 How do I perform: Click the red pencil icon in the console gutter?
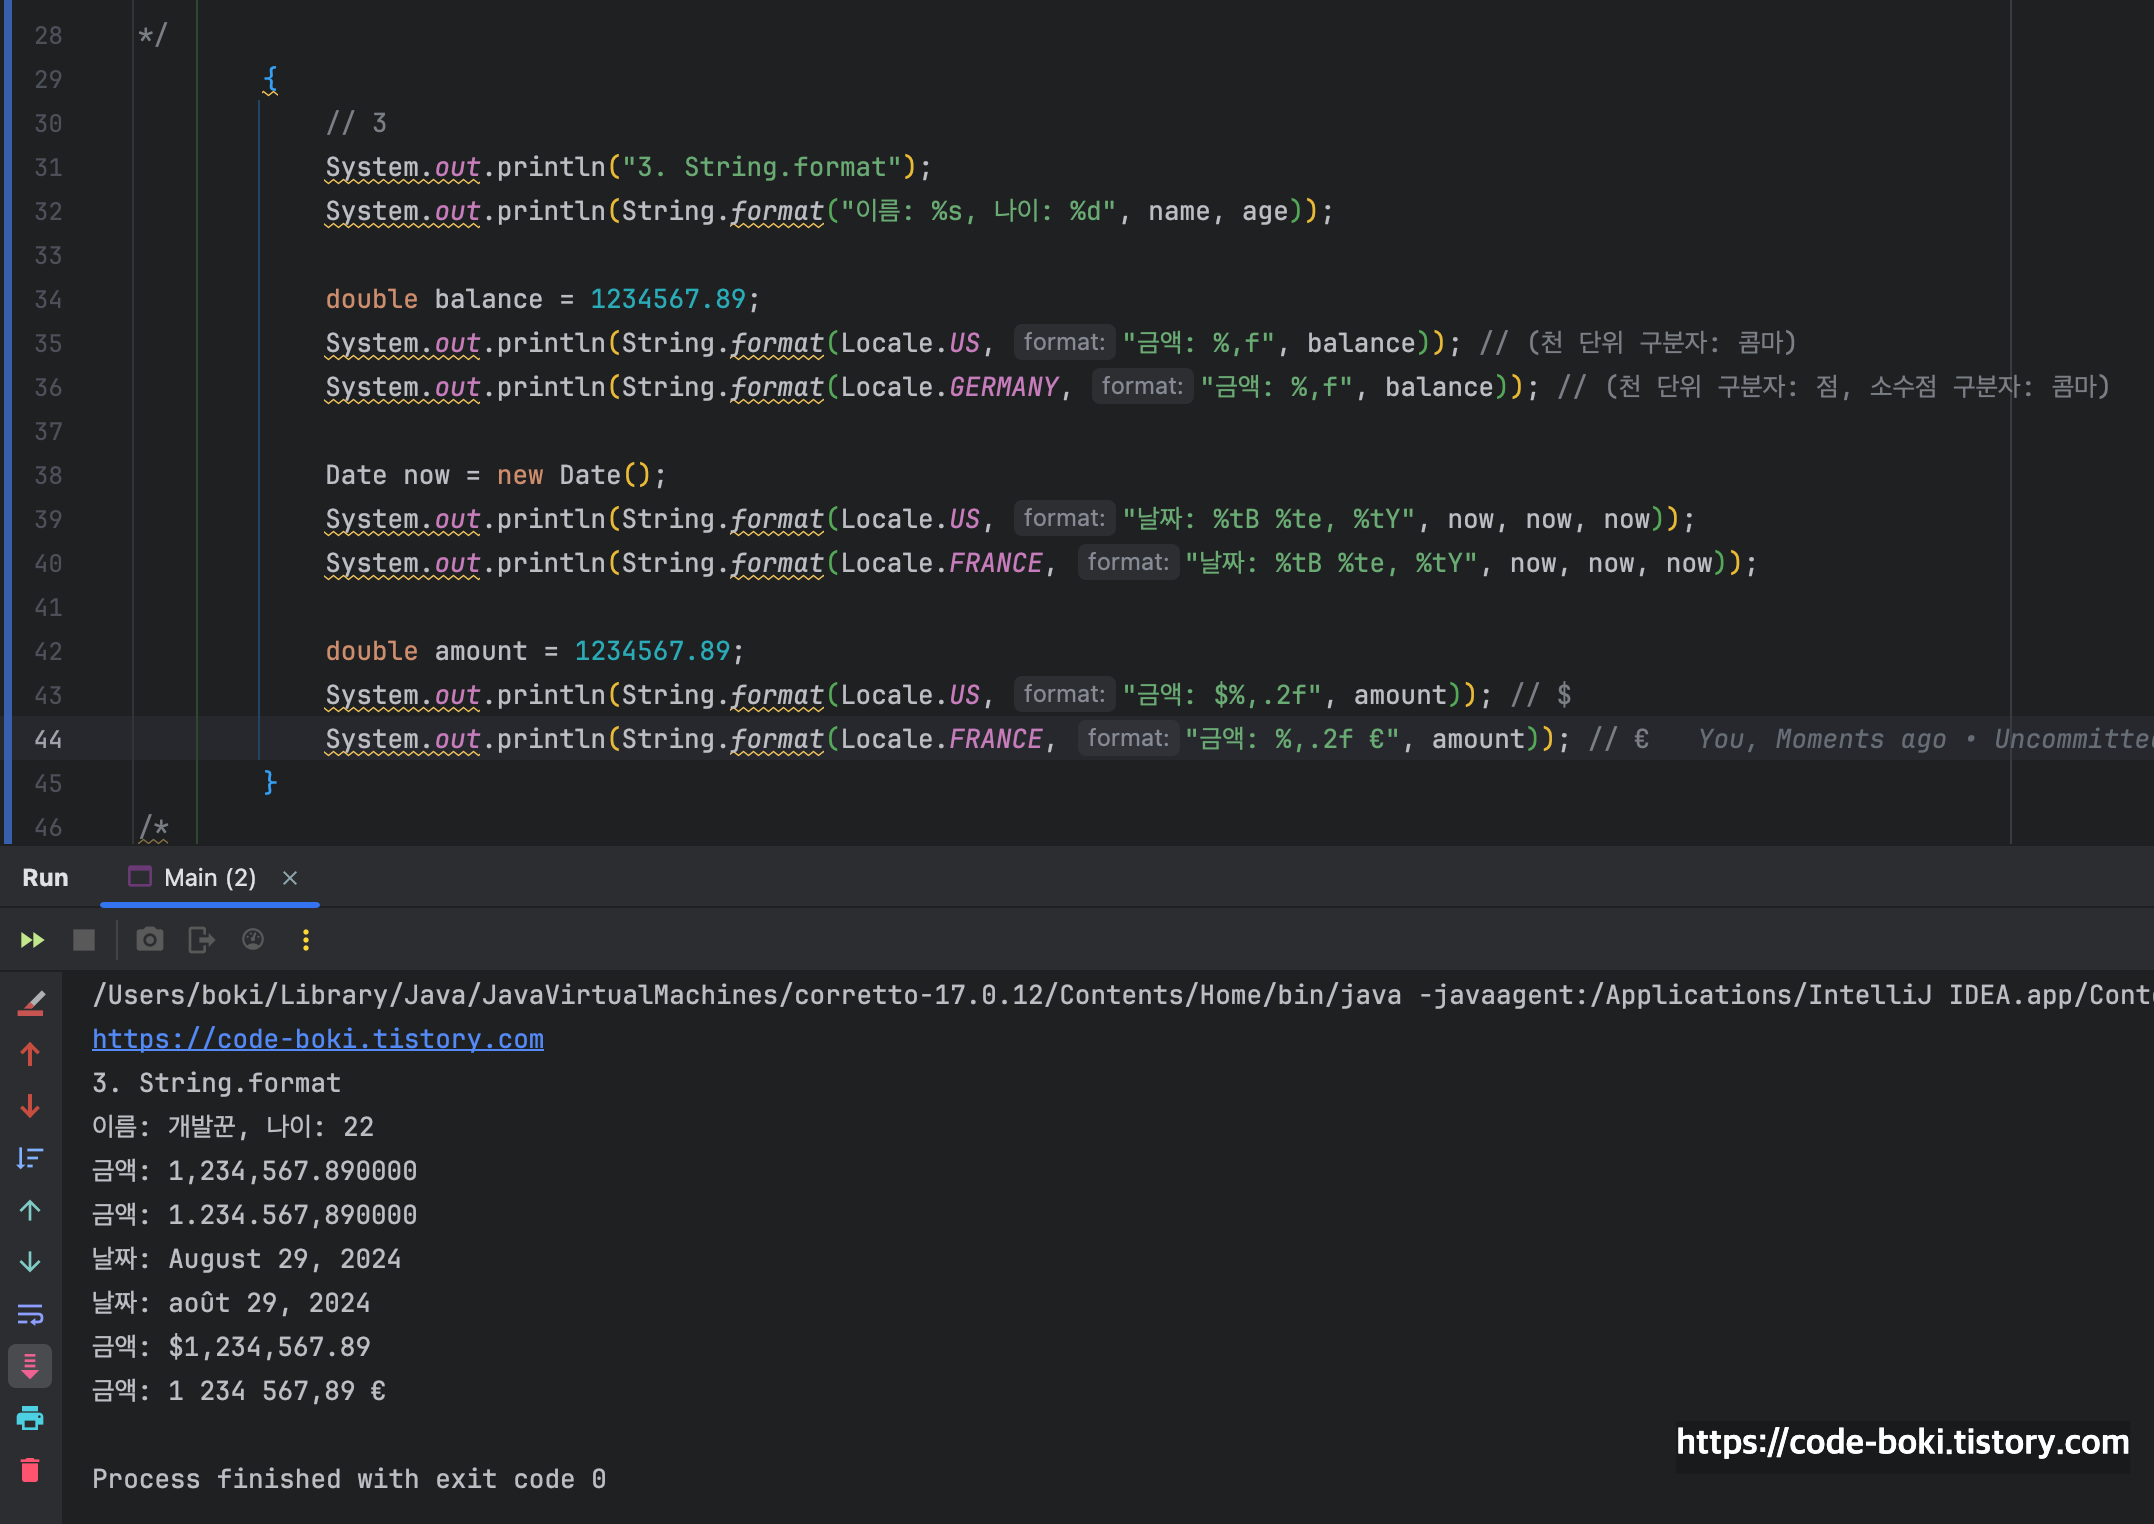(30, 1002)
